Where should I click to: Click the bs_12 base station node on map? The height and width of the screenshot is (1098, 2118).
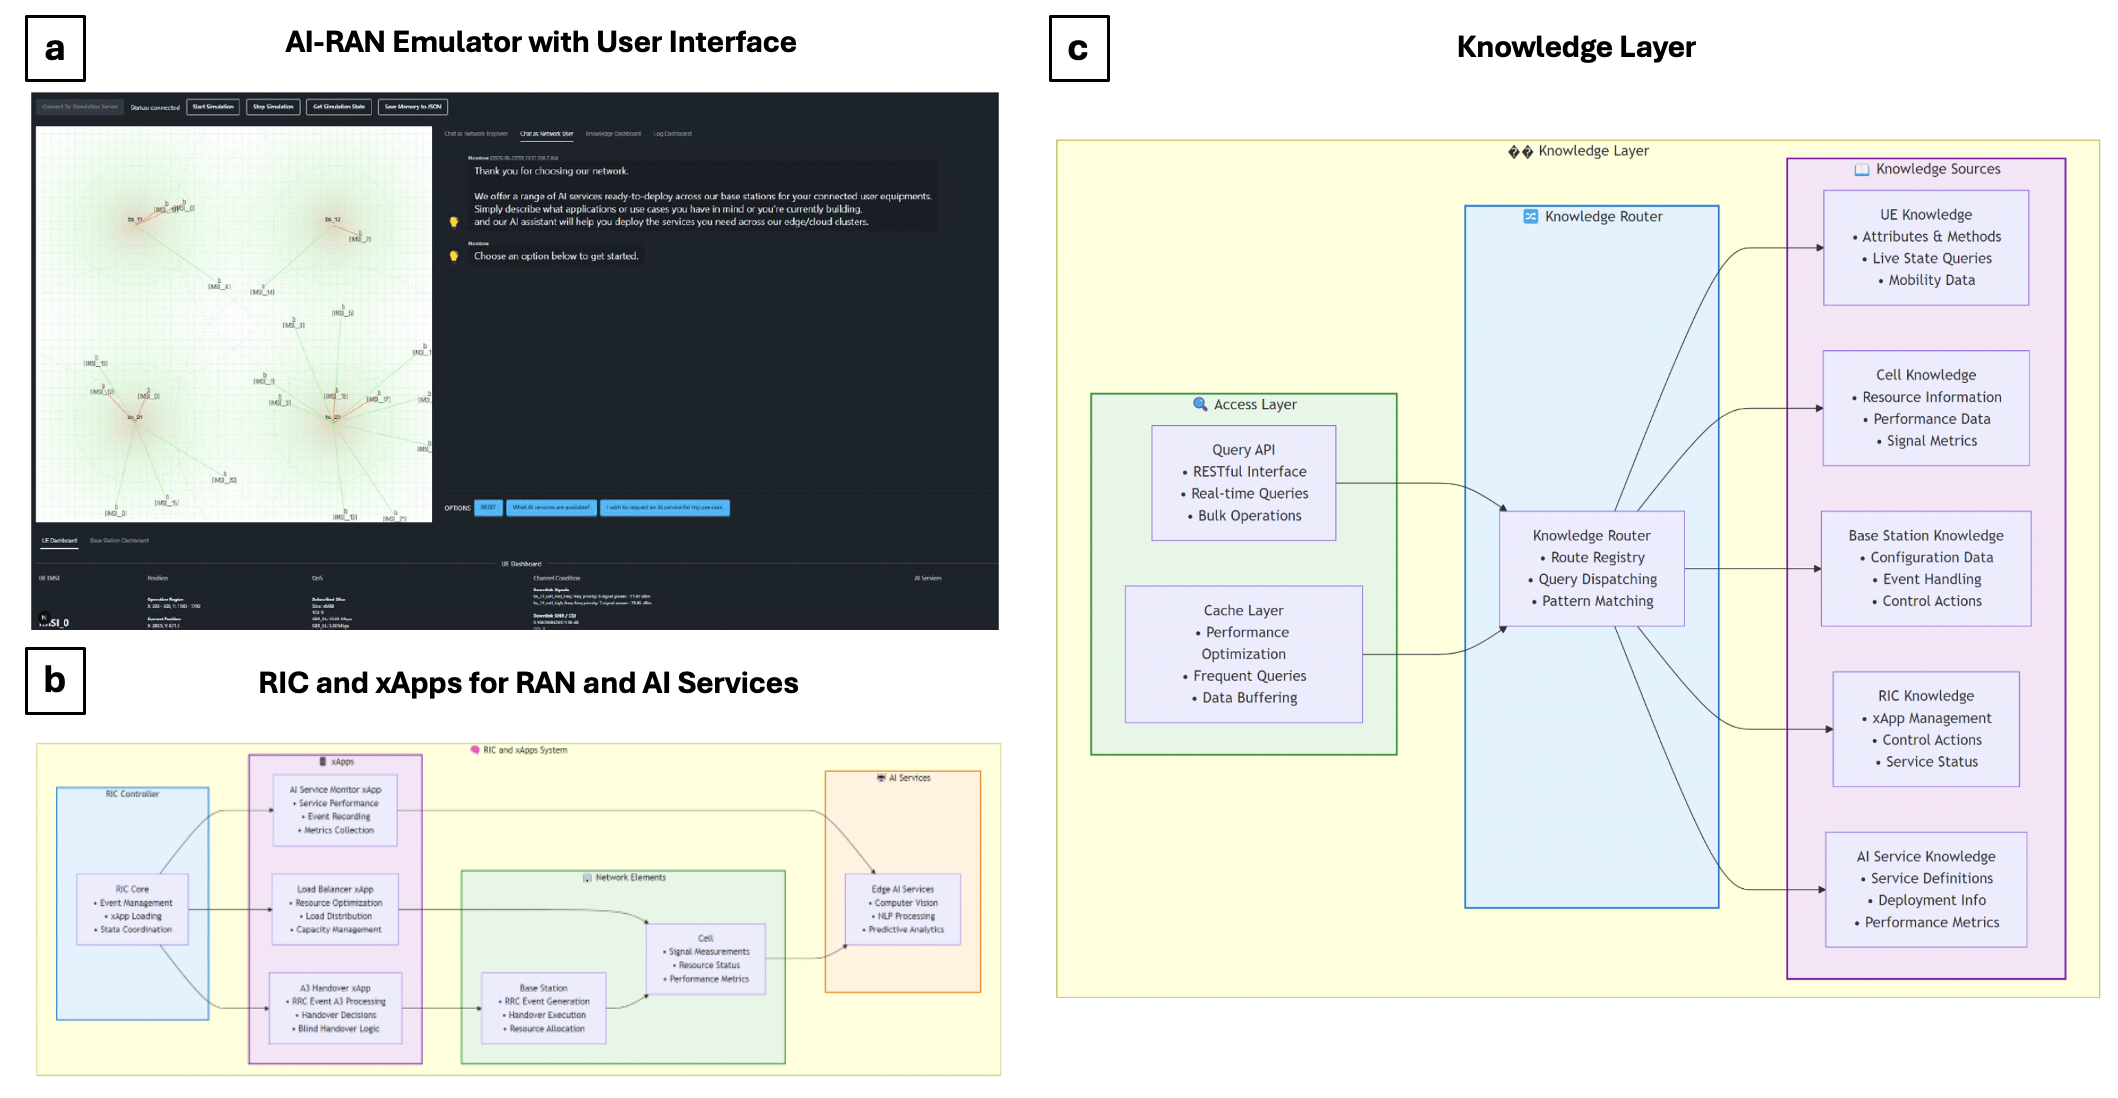click(334, 224)
